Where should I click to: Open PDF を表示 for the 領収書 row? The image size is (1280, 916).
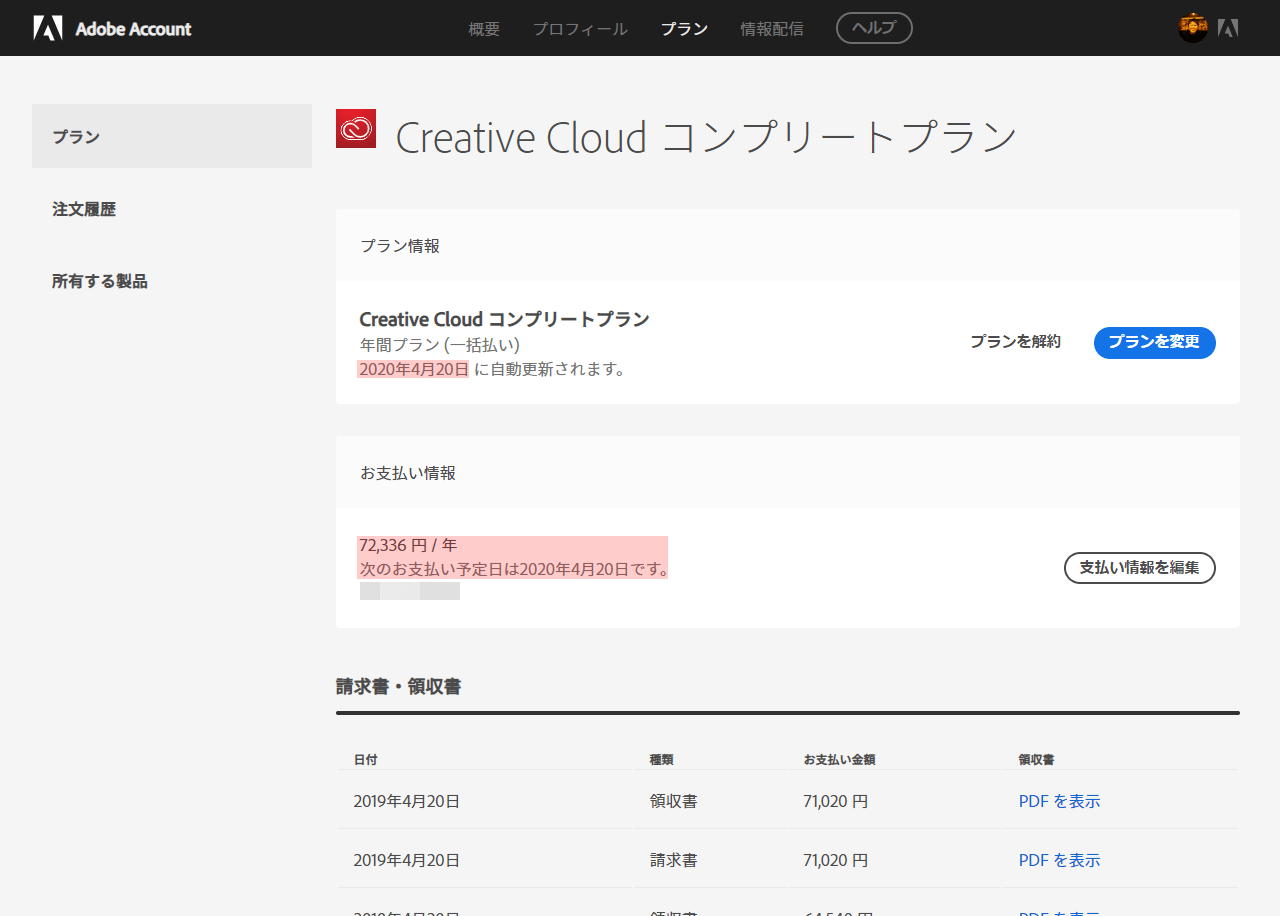coord(1059,801)
